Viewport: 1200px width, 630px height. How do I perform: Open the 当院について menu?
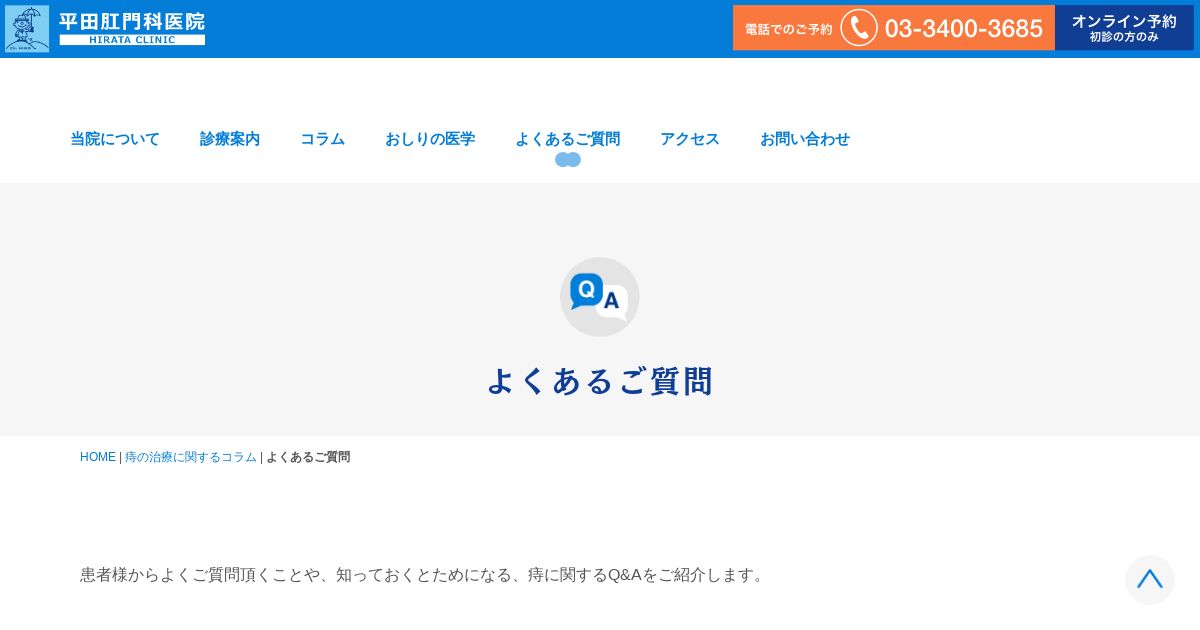[115, 139]
